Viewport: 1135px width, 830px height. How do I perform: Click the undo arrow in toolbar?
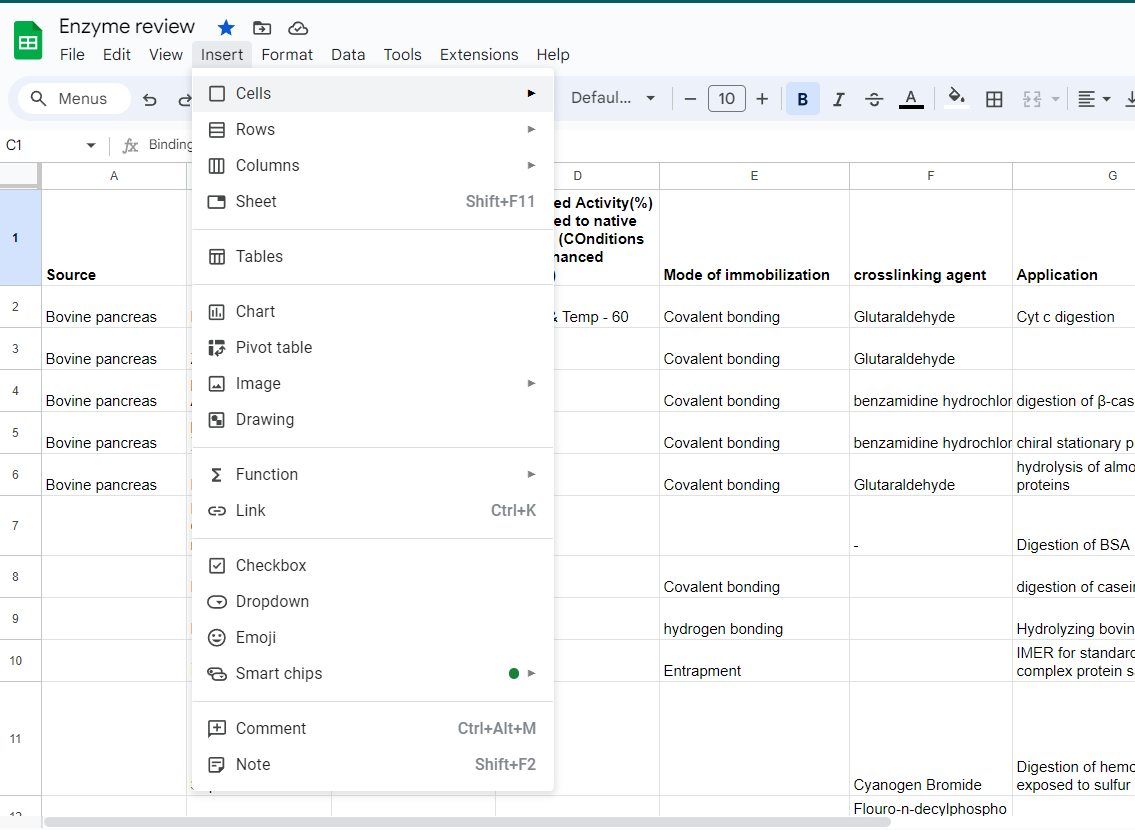pyautogui.click(x=150, y=99)
